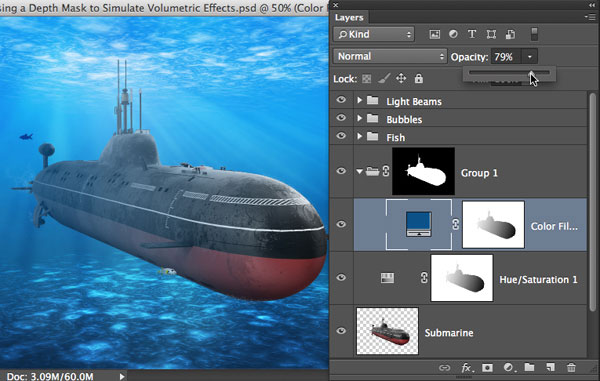This screenshot has height=381, width=600.
Task: Click the Group 1 mask link chain icon
Action: [x=386, y=171]
